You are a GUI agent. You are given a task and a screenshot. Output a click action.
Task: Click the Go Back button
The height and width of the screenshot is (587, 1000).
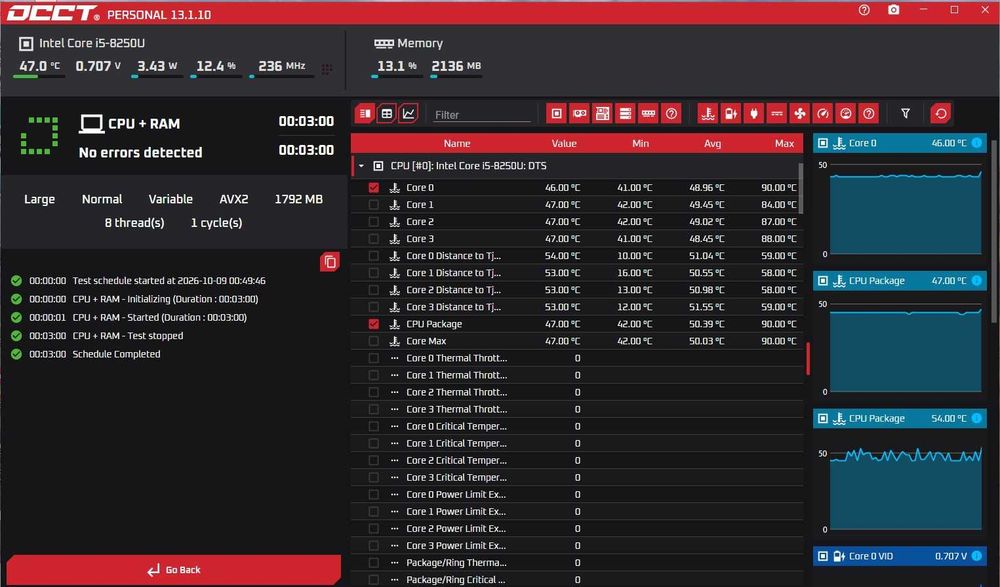[173, 570]
